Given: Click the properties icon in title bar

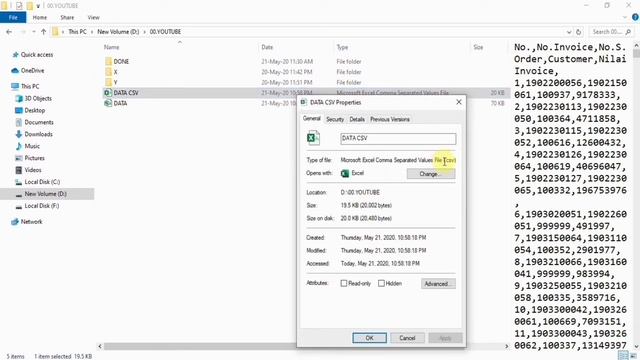Looking at the screenshot, I should (19, 6).
